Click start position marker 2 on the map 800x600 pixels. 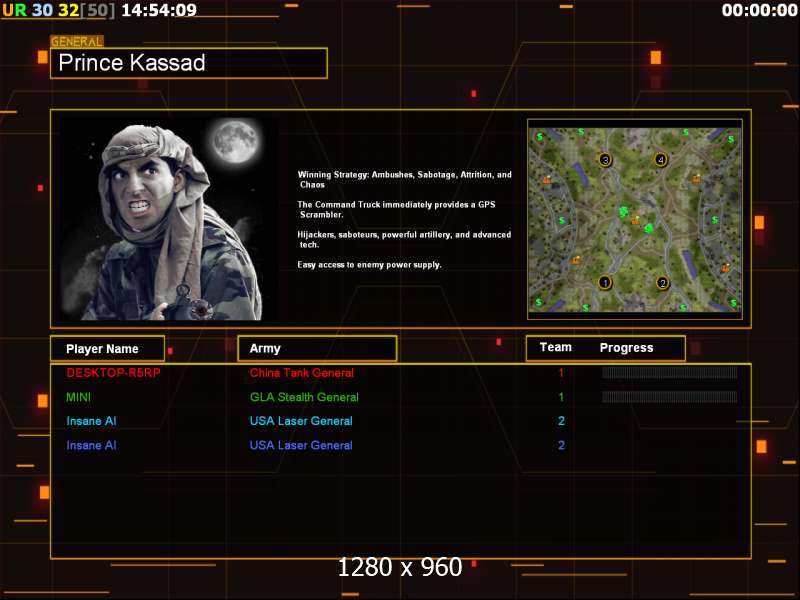(662, 282)
